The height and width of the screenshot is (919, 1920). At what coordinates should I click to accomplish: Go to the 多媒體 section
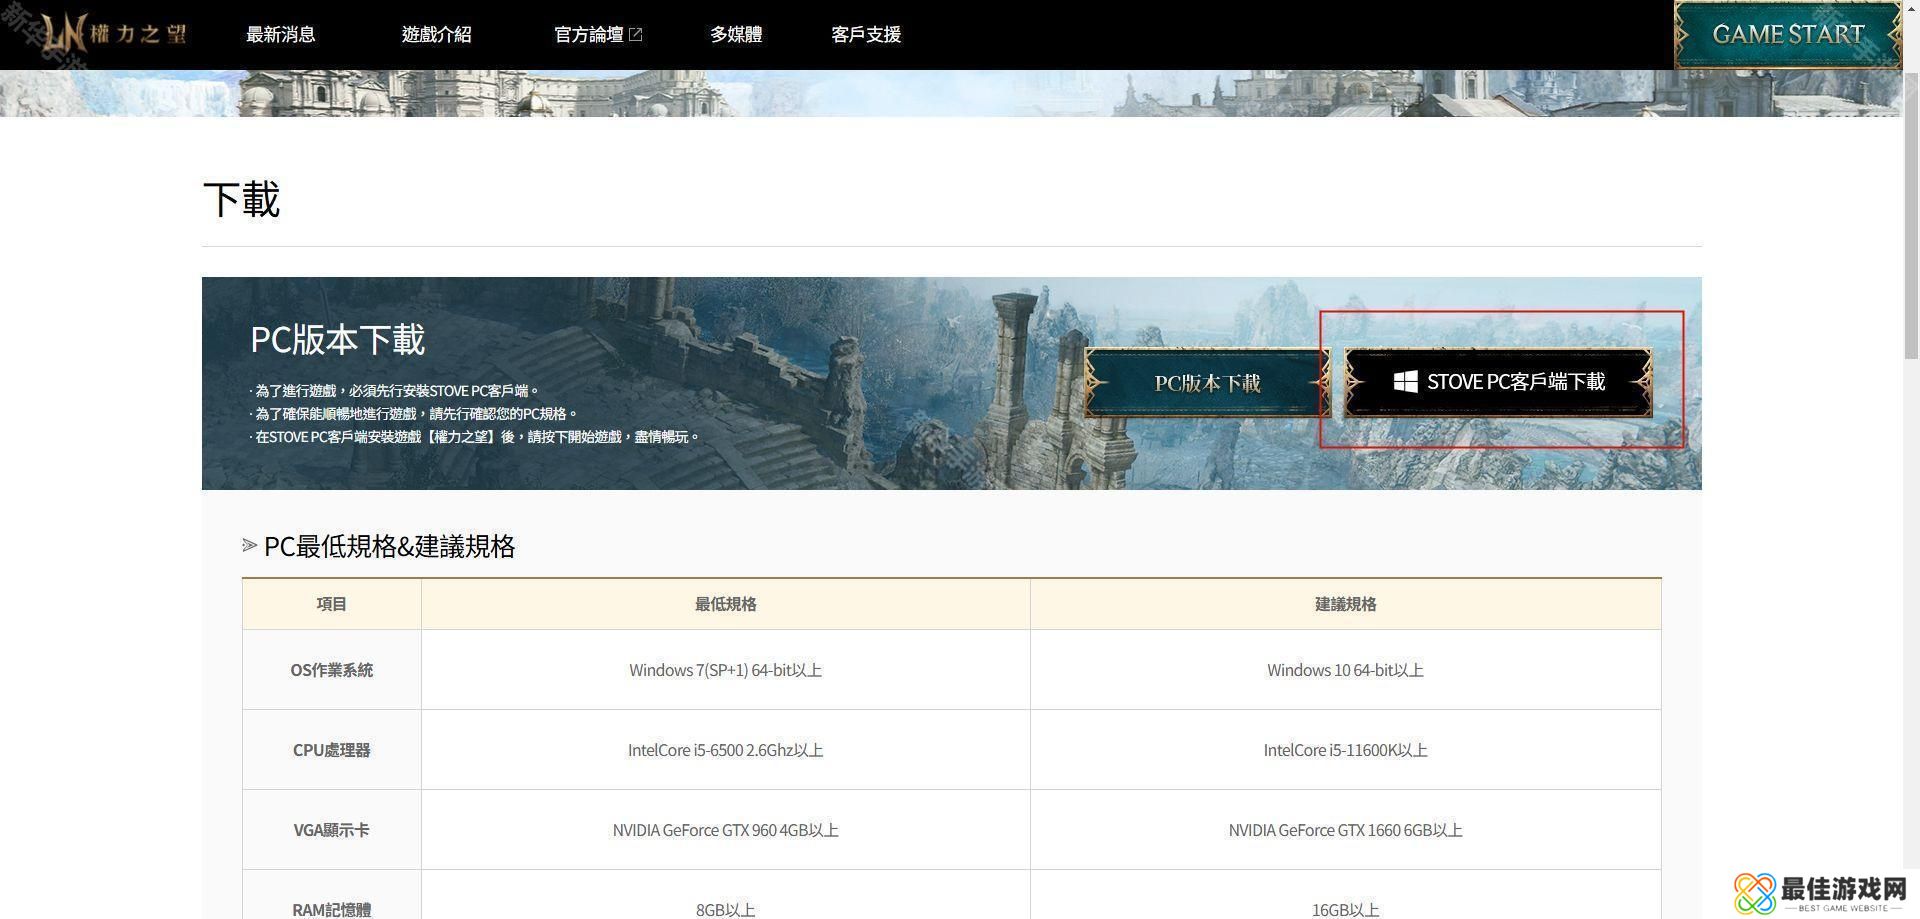(x=736, y=35)
